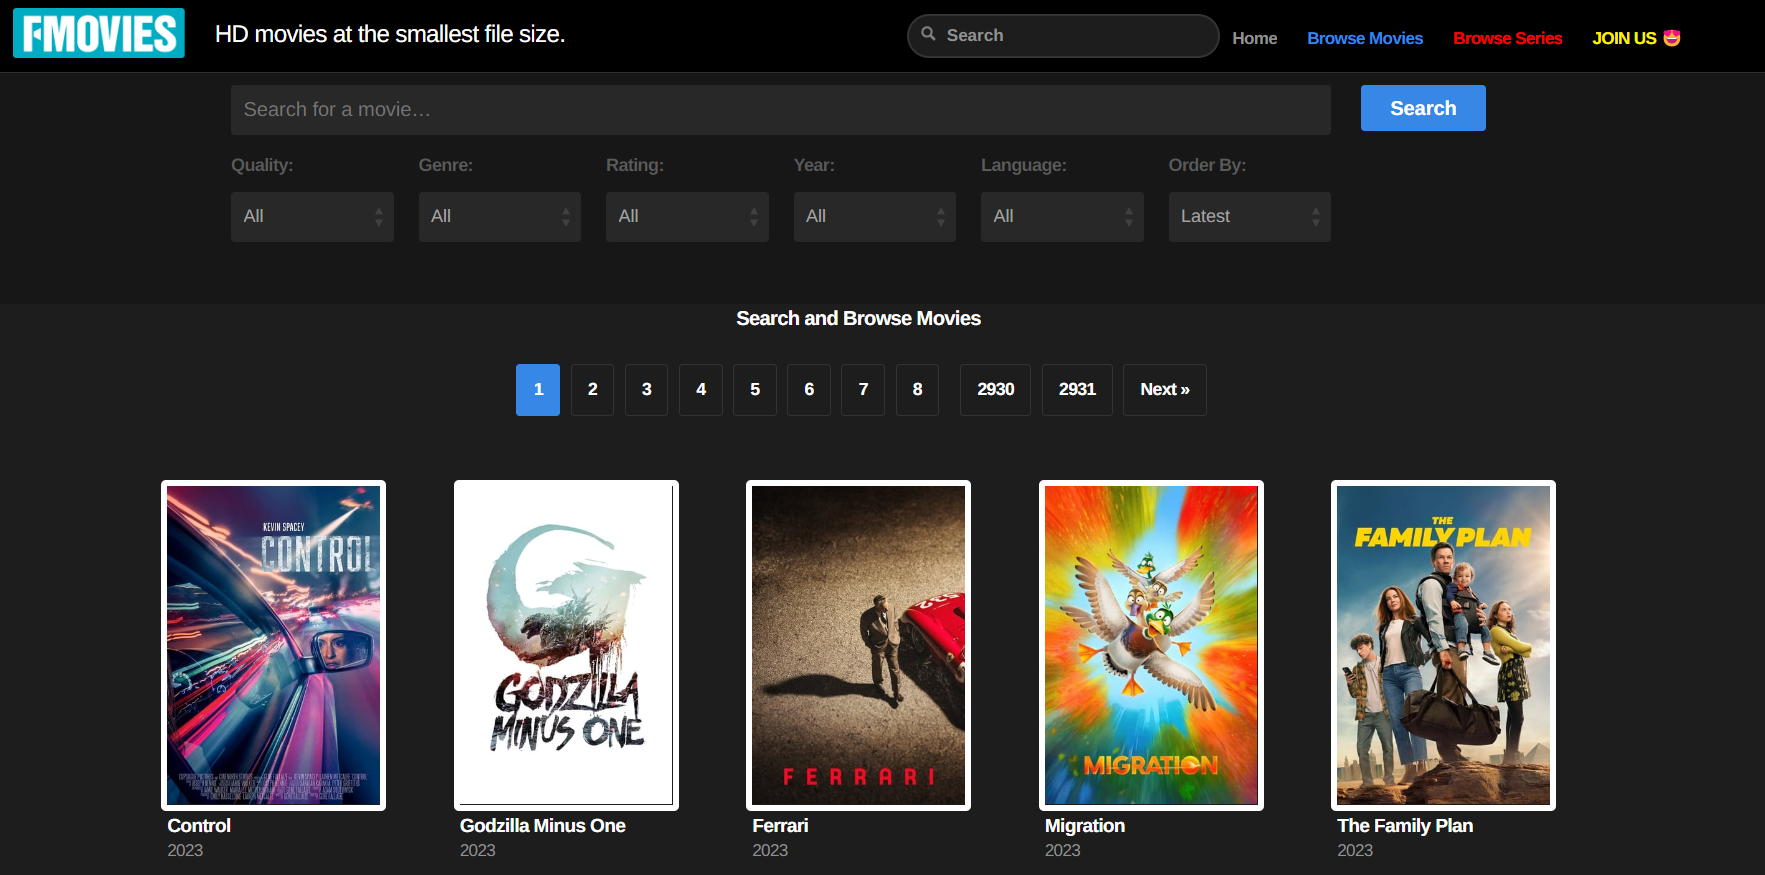Select page 1 in pagination

(538, 390)
